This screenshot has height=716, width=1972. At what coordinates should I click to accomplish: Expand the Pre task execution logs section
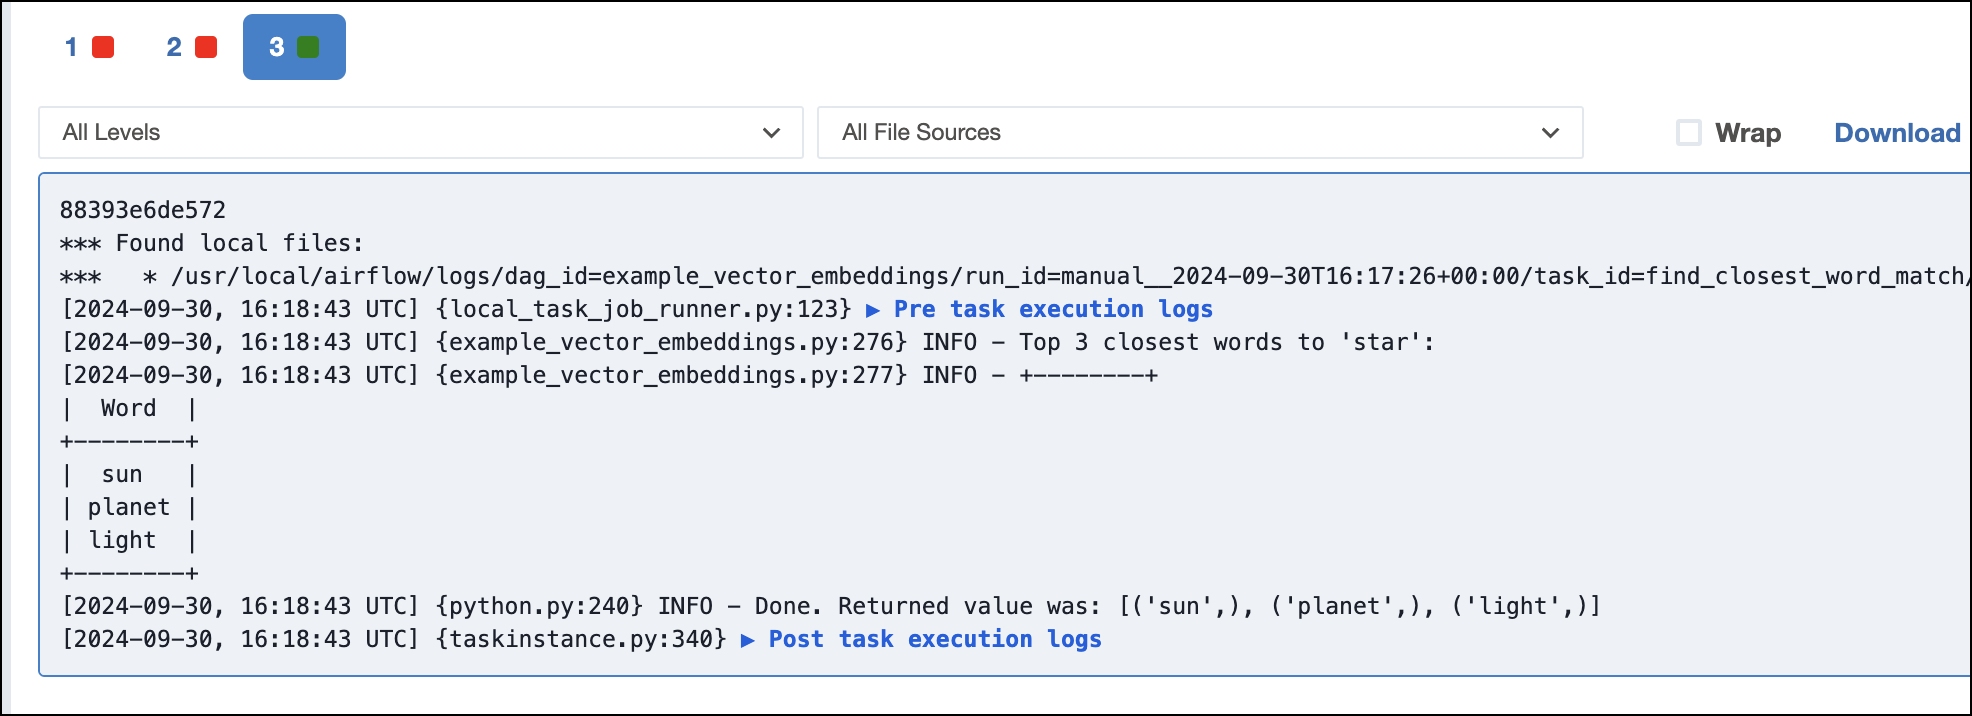click(x=1052, y=310)
